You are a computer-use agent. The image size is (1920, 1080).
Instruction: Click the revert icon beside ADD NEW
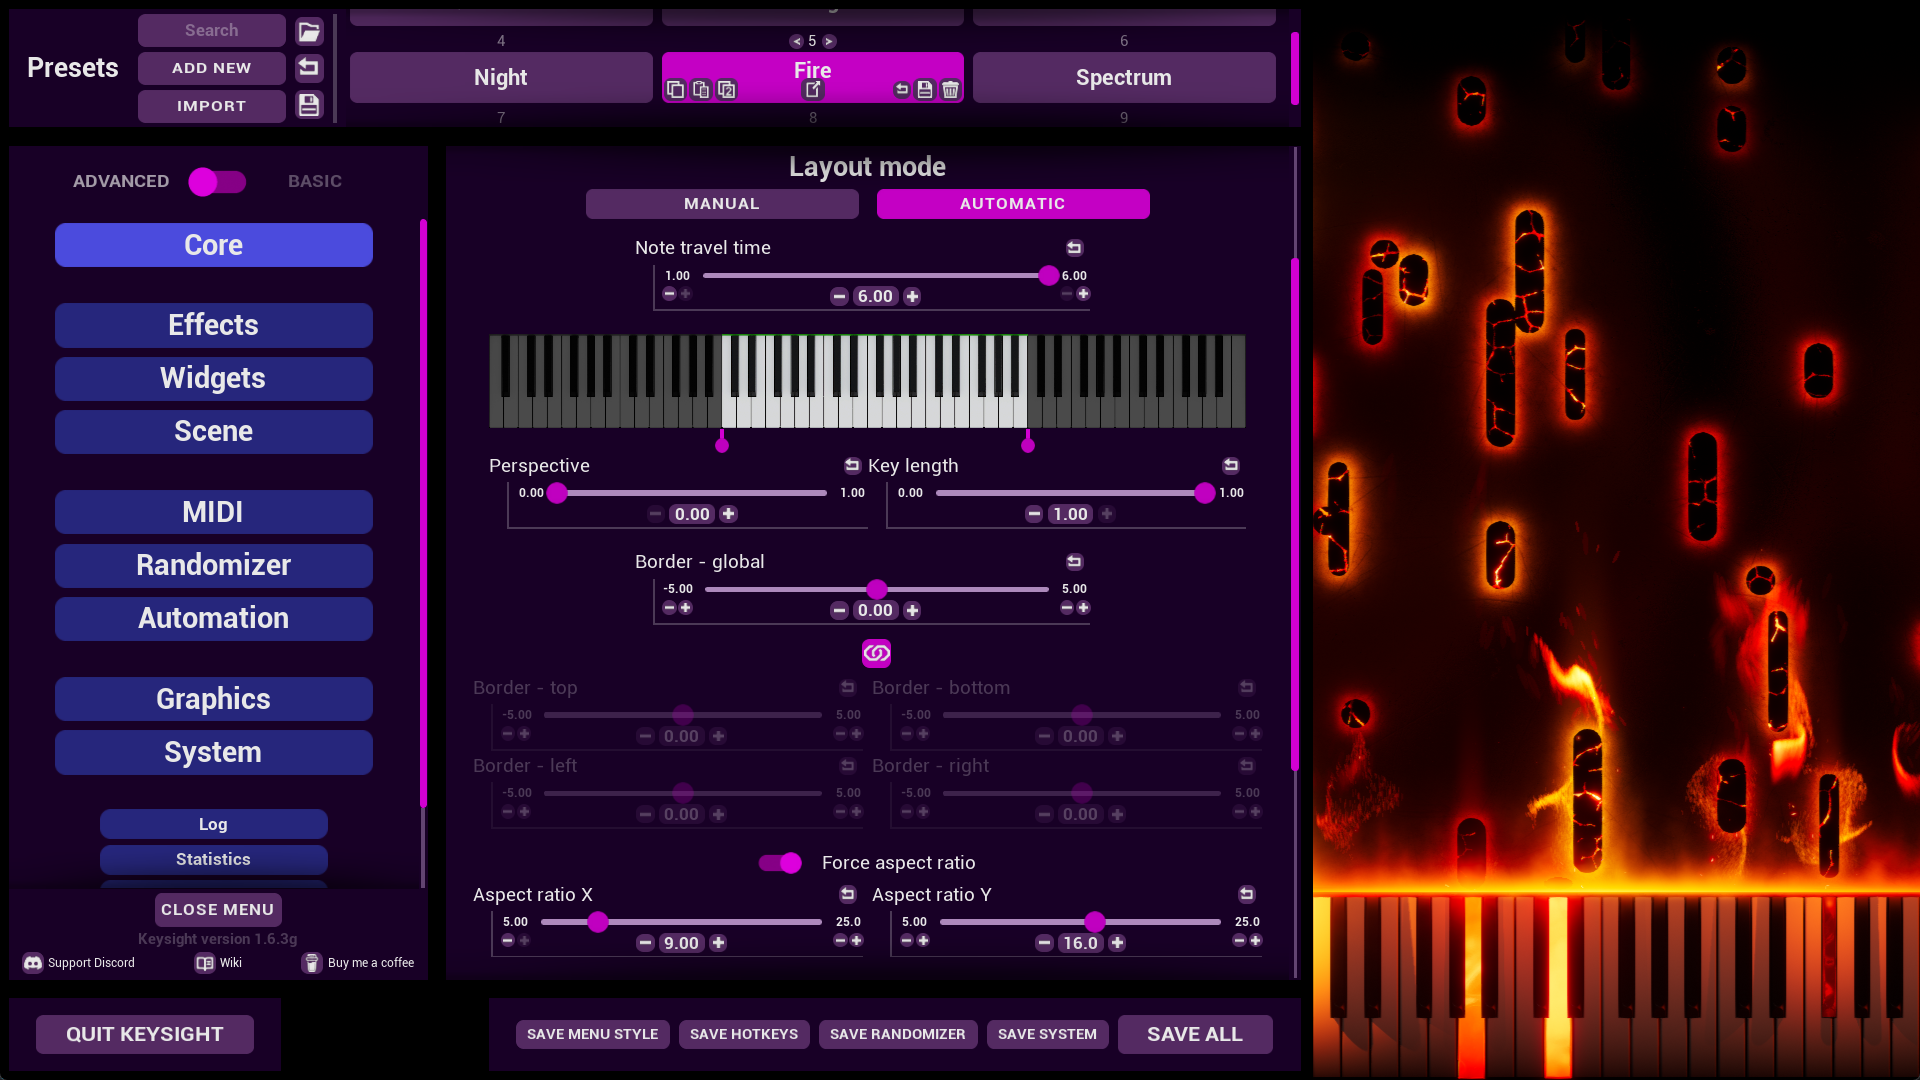point(309,68)
